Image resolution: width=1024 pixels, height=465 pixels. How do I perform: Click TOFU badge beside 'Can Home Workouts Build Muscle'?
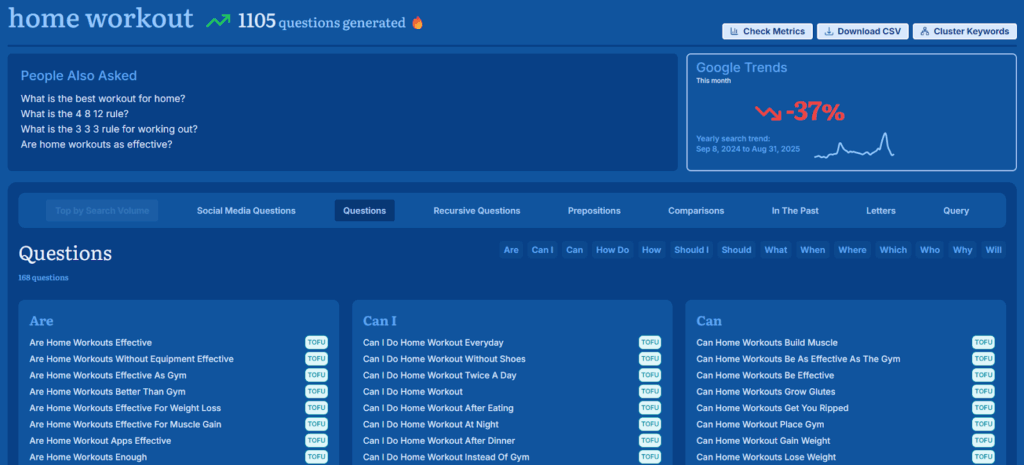[x=983, y=343]
